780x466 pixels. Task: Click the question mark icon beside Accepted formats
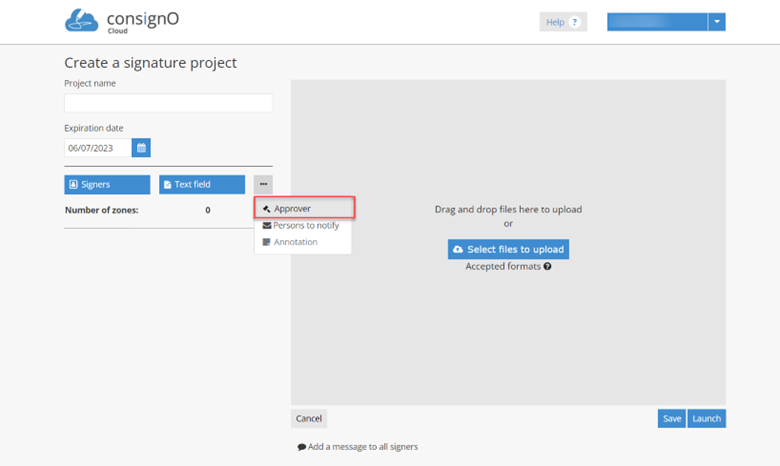548,266
